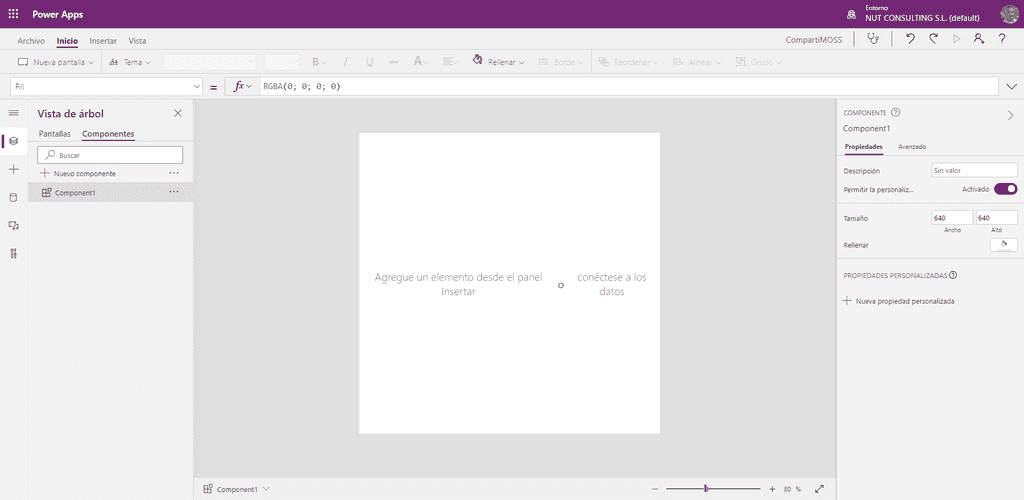This screenshot has width=1024, height=500.
Task: Open the Advanced tools icon
Action: tap(14, 254)
